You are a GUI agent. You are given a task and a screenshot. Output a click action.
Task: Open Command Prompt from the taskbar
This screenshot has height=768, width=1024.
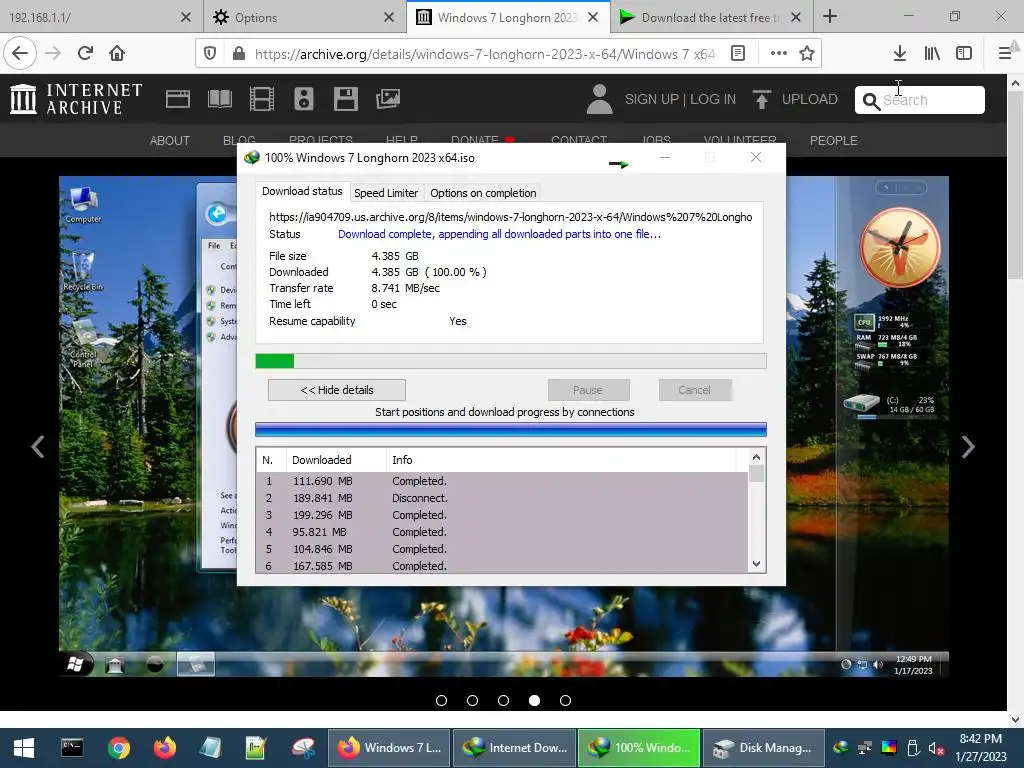(x=72, y=748)
